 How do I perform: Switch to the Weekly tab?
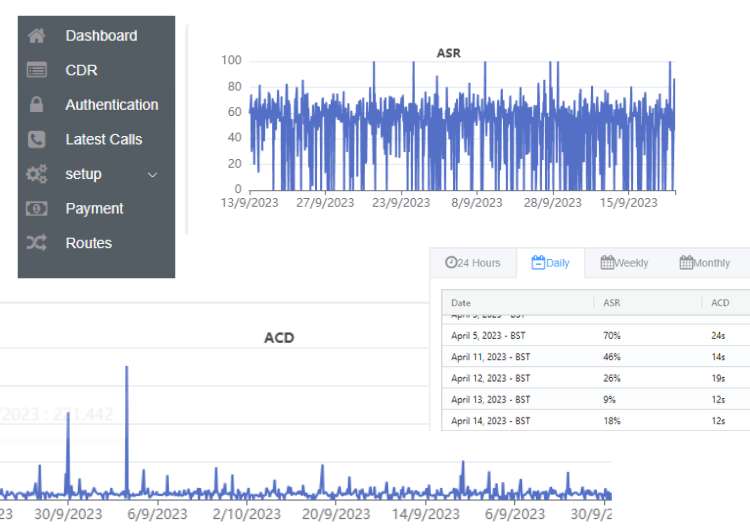click(624, 263)
